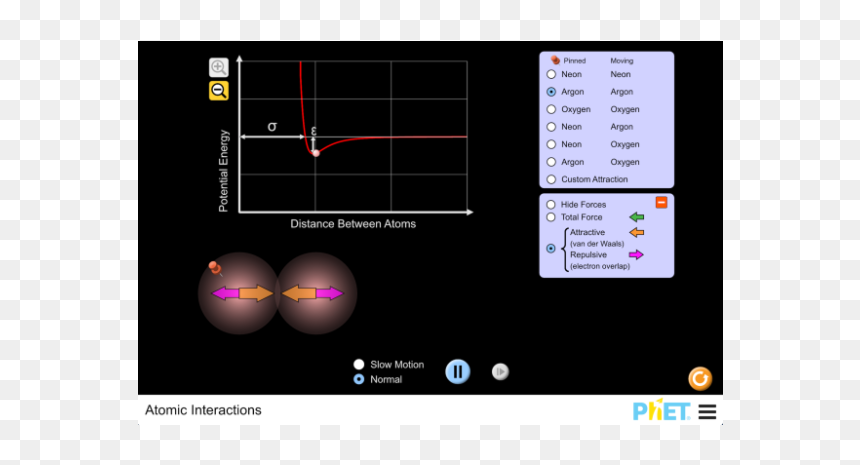The width and height of the screenshot is (860, 465).
Task: Click the 'Potential Energy' axis label
Action: coord(223,171)
